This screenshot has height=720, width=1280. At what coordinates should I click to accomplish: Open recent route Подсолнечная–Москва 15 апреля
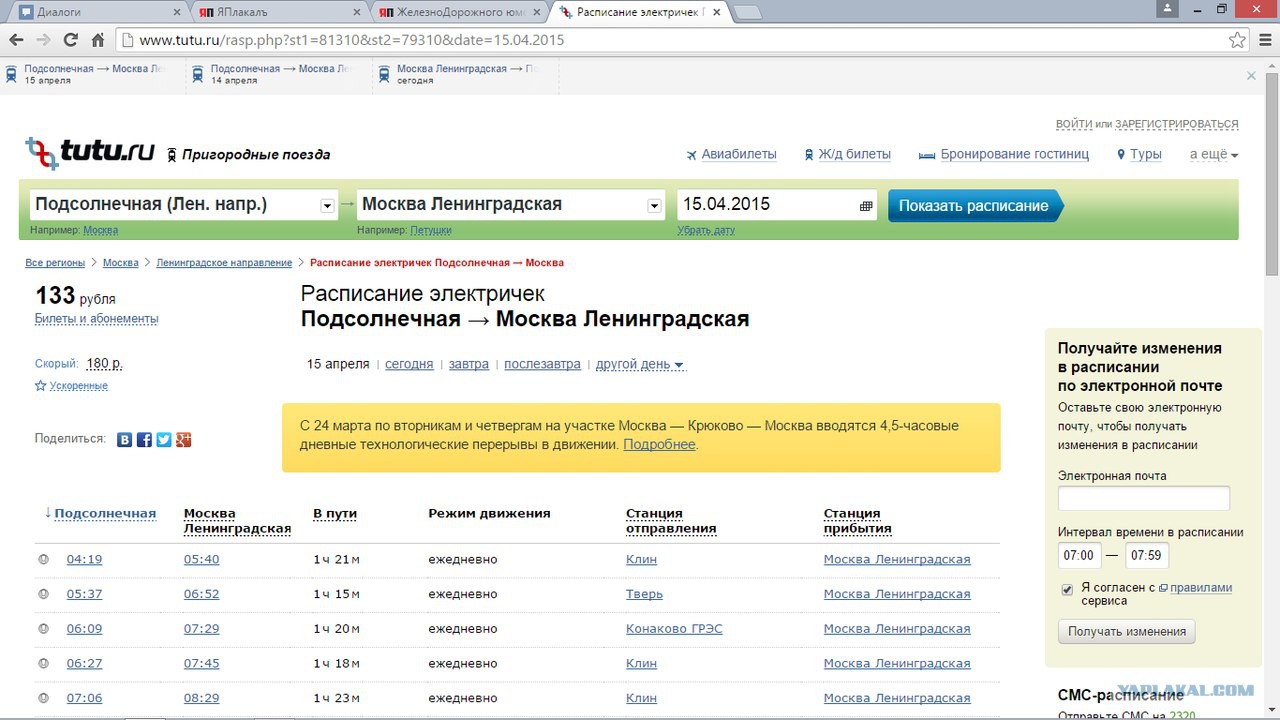pyautogui.click(x=92, y=74)
